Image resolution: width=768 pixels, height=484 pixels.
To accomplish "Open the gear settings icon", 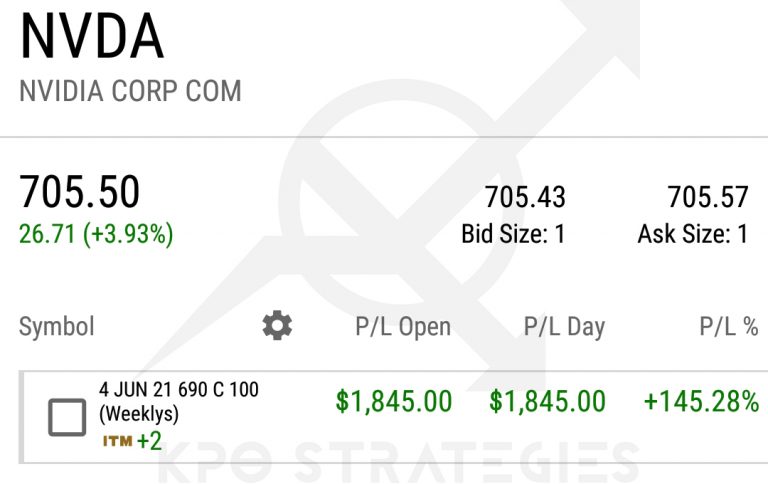I will [x=277, y=325].
